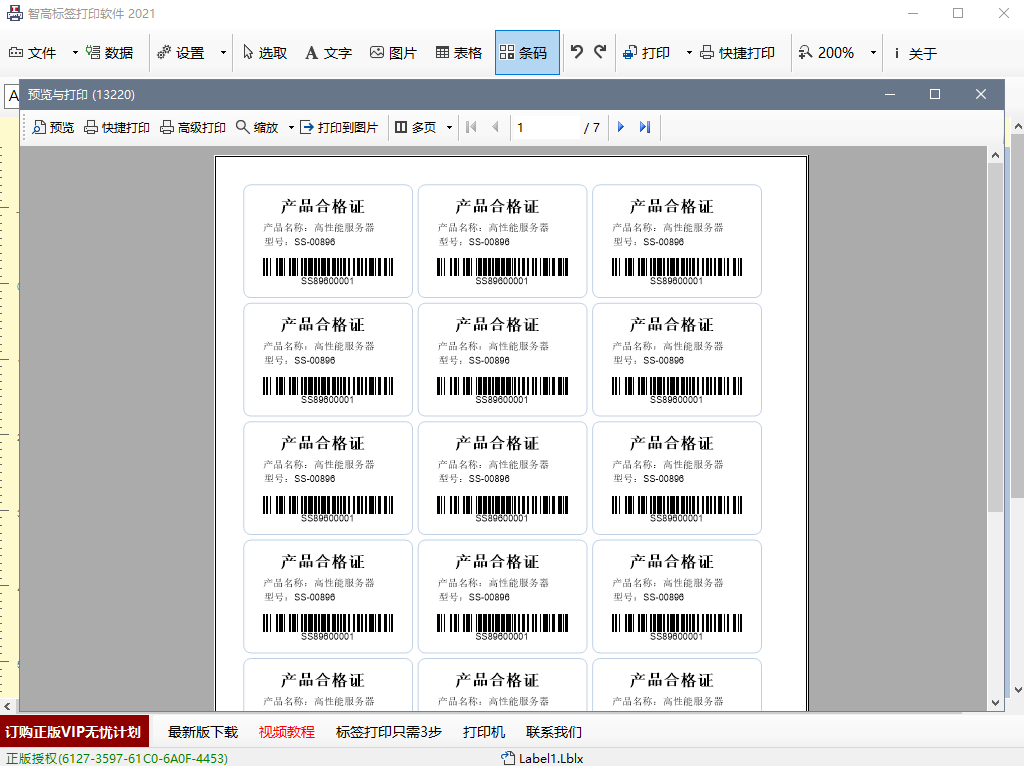Screen dimensions: 1024x766
Task: Expand the dropdown arrow beside 缩放
Action: (291, 127)
